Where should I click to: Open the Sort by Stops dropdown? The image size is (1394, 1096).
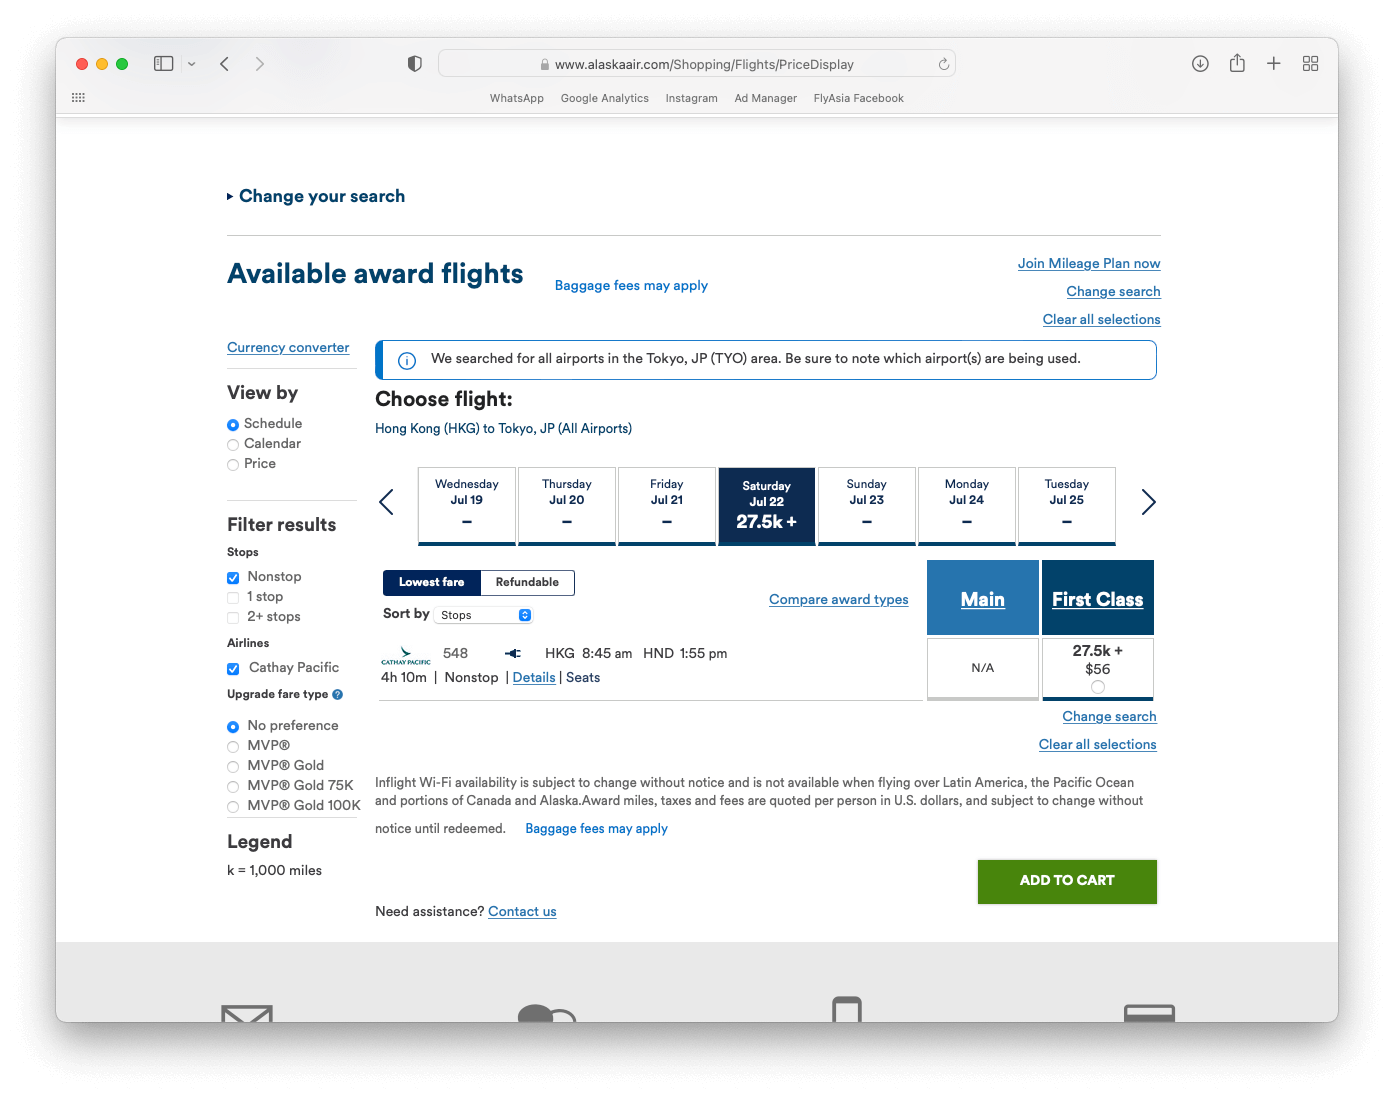pyautogui.click(x=484, y=616)
